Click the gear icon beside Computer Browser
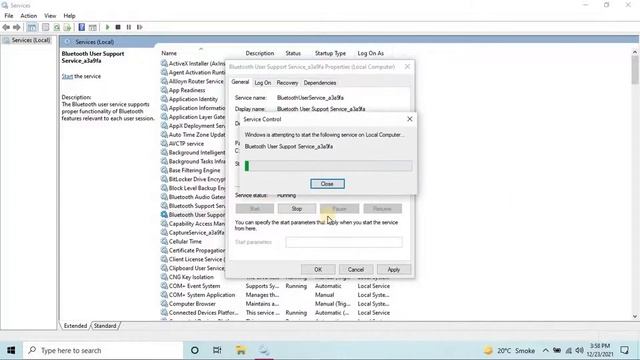 pyautogui.click(x=164, y=304)
